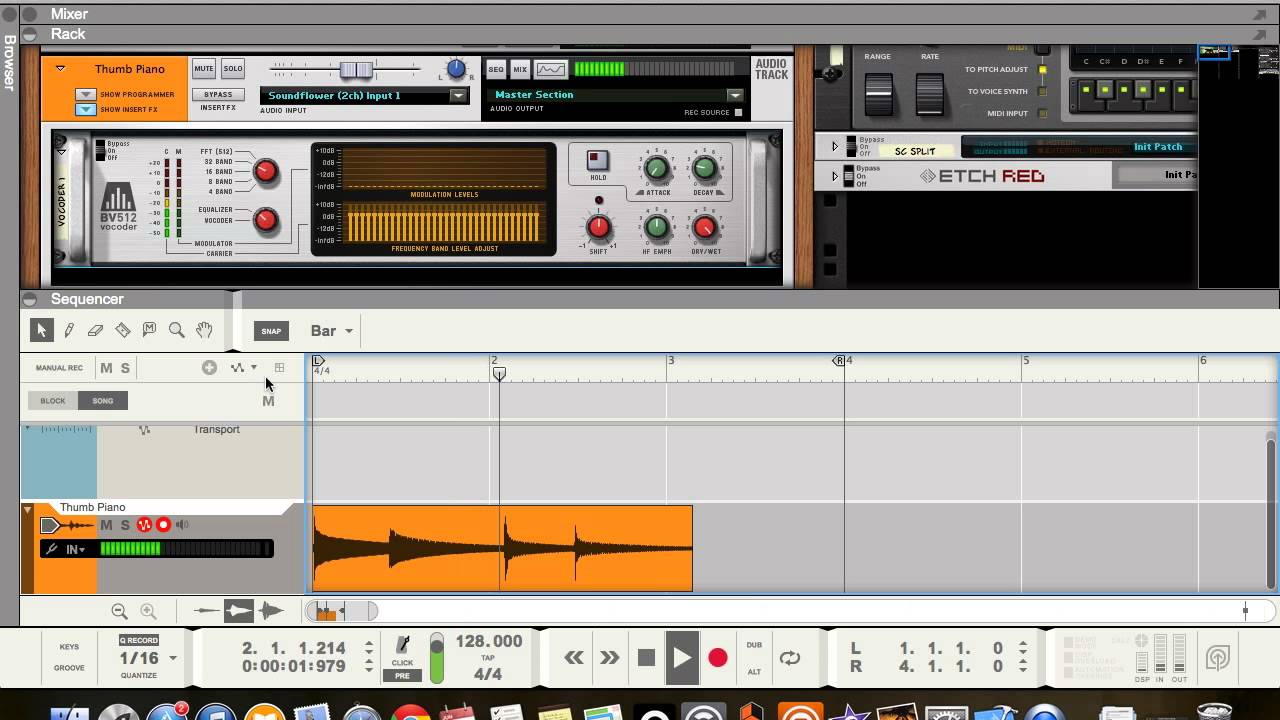Click the add track plus icon

pos(209,368)
